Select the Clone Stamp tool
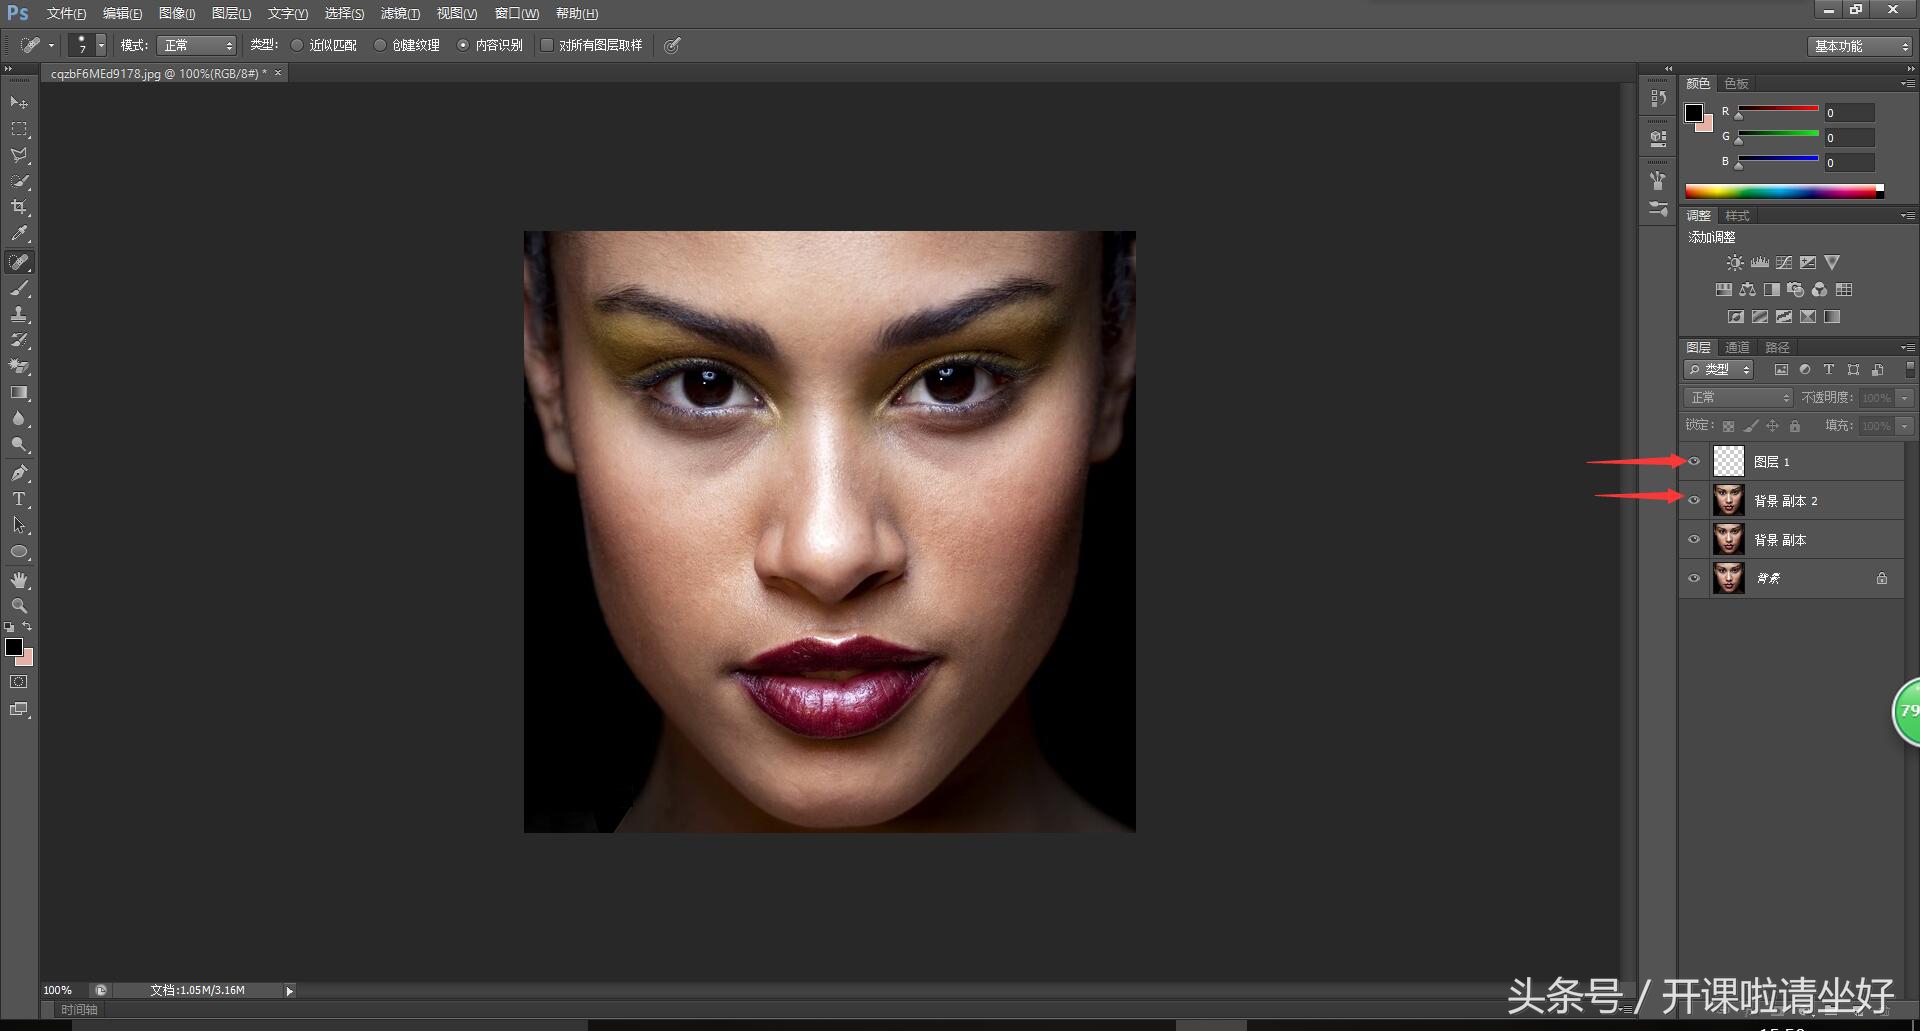 click(19, 314)
